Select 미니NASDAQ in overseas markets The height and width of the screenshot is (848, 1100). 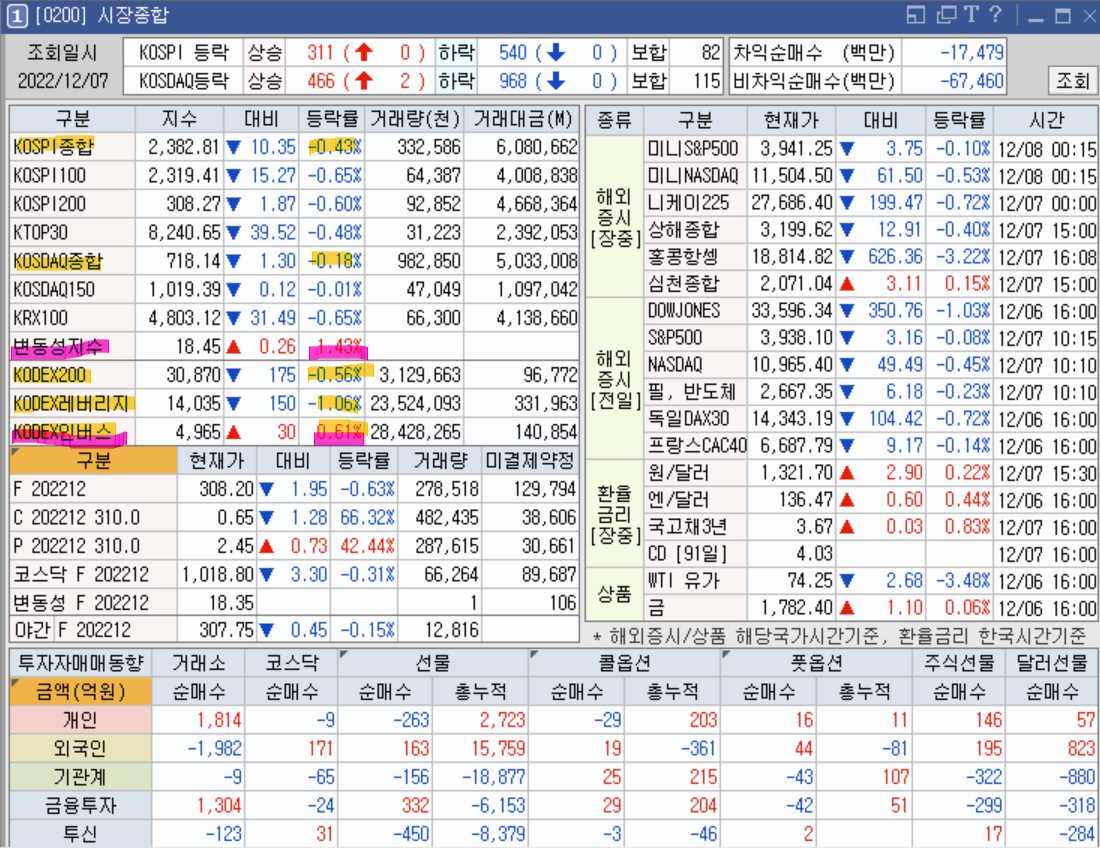(871, 175)
